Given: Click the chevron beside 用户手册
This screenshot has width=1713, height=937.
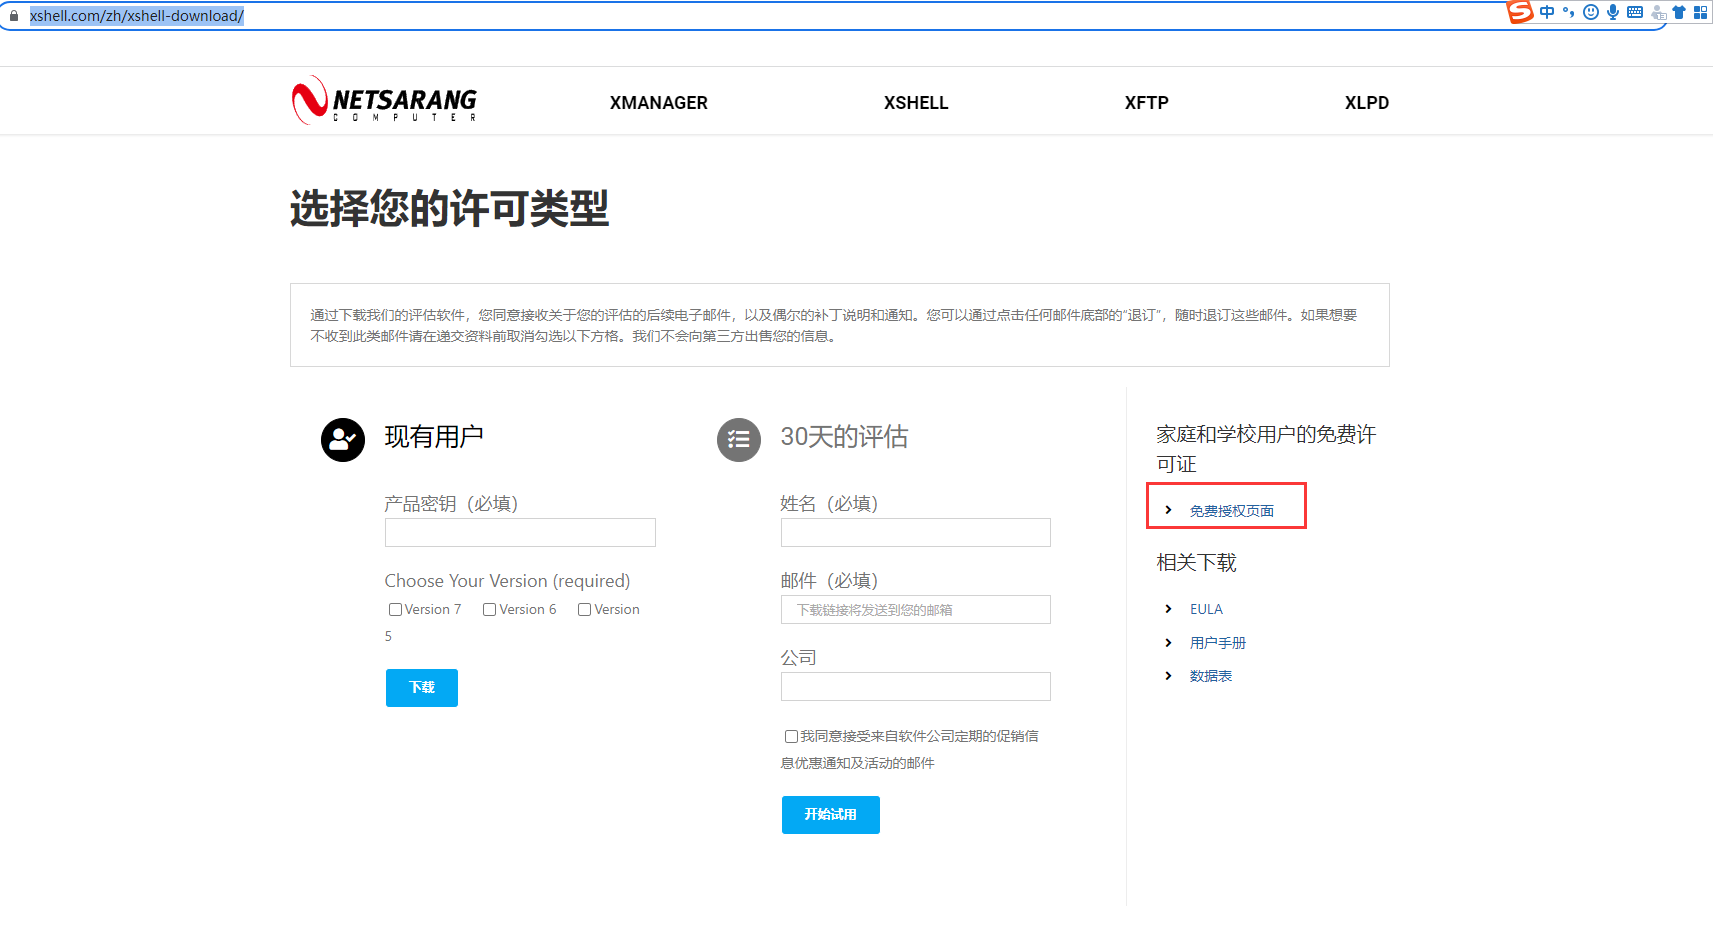Looking at the screenshot, I should pos(1168,643).
